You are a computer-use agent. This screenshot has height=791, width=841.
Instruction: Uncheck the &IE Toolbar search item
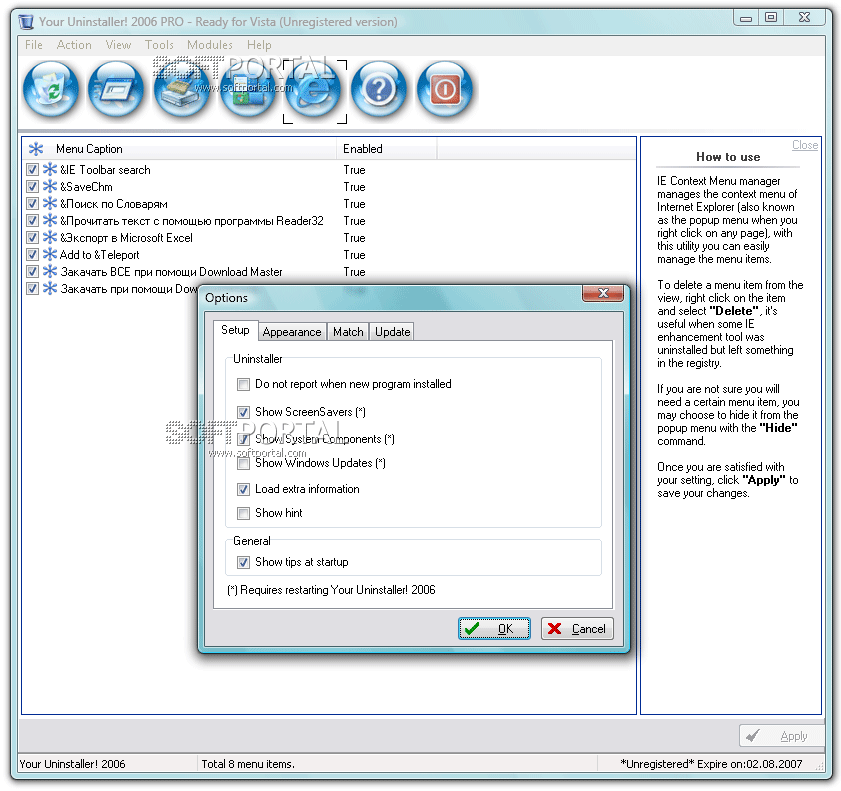[x=32, y=169]
